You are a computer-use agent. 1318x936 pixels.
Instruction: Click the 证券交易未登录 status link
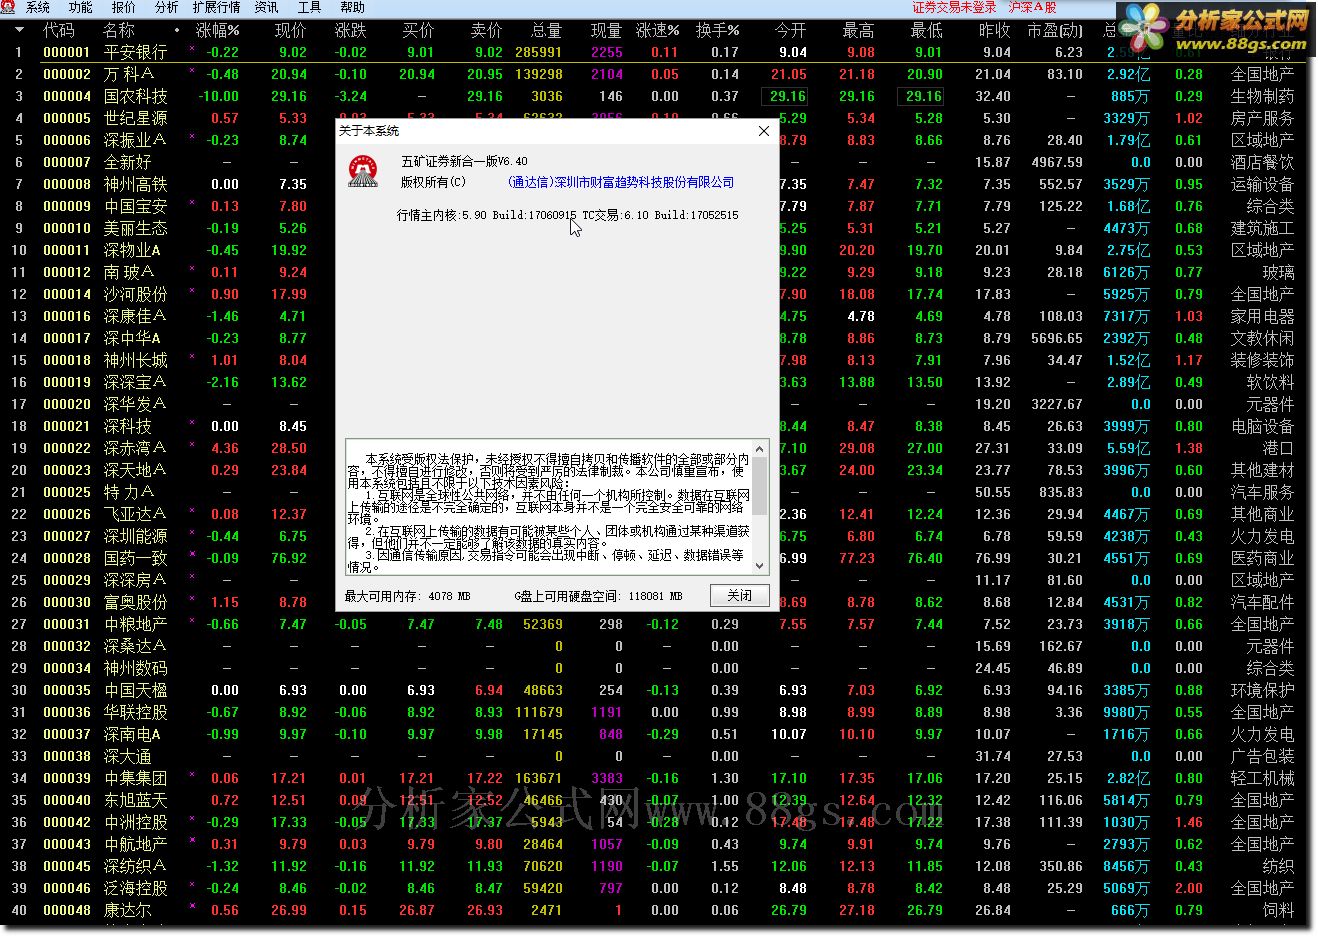pos(954,7)
